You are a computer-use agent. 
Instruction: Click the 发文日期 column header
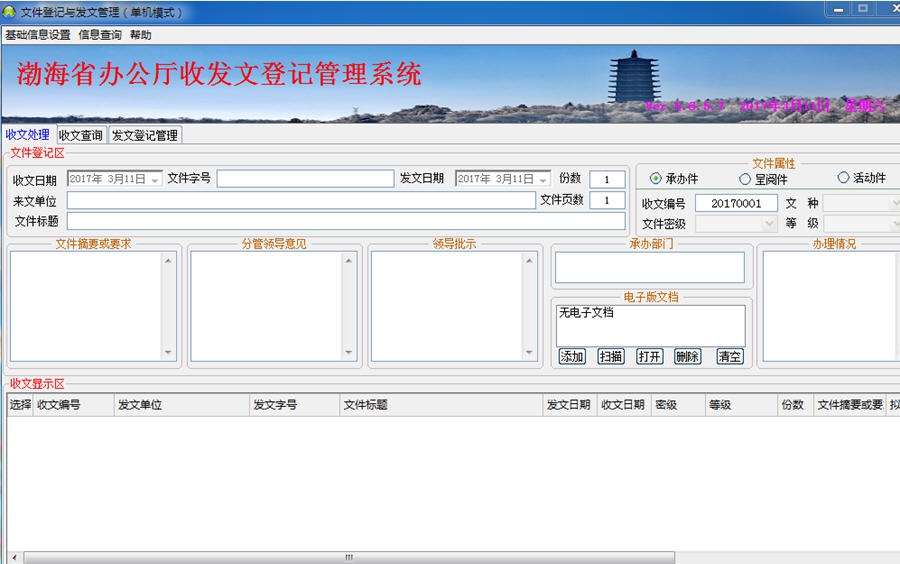click(570, 404)
